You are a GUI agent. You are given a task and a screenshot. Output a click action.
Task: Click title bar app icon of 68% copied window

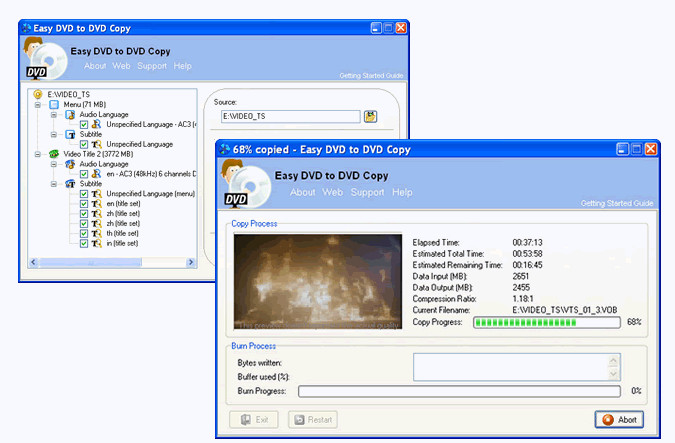(225, 149)
